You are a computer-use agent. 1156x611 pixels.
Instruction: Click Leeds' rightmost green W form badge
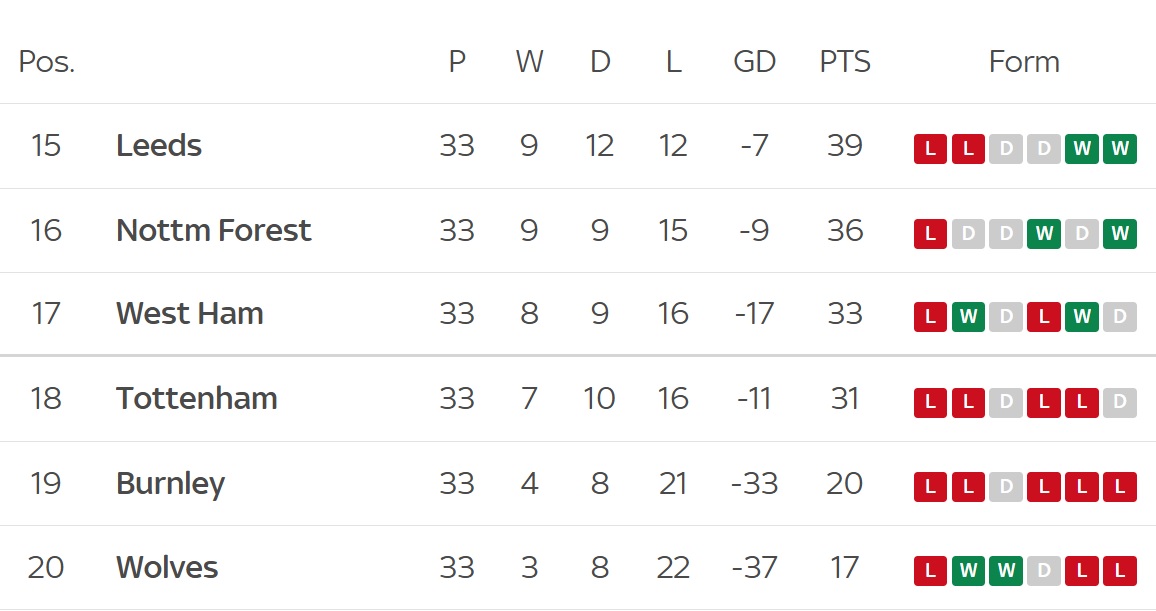(x=1120, y=149)
